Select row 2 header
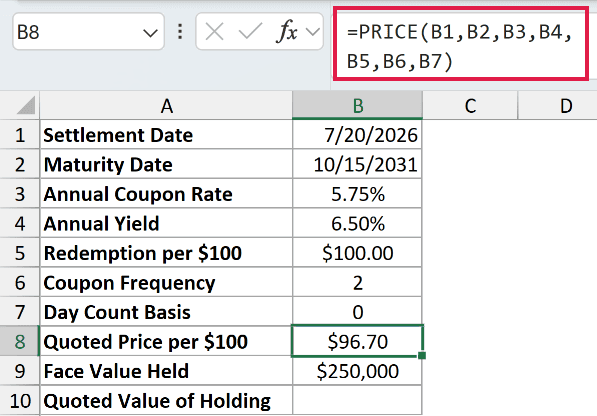 20,164
